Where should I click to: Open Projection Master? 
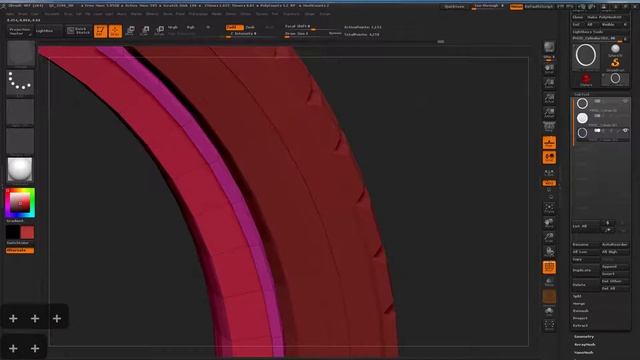(x=20, y=31)
